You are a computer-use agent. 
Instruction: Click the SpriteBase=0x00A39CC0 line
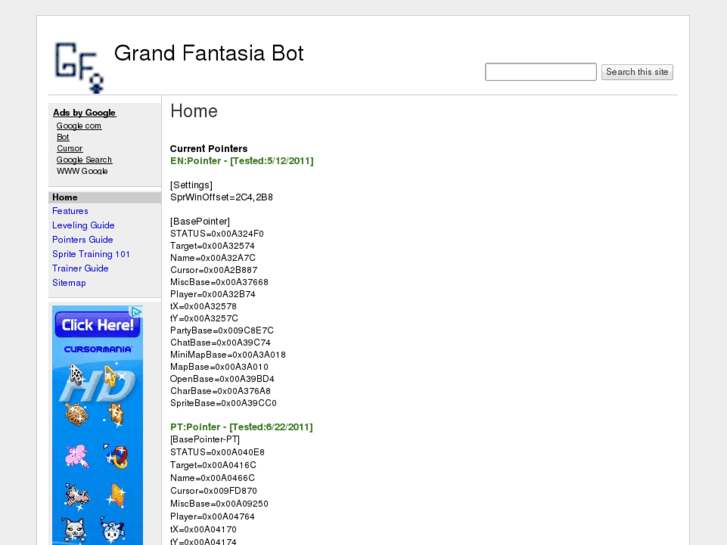click(x=223, y=403)
